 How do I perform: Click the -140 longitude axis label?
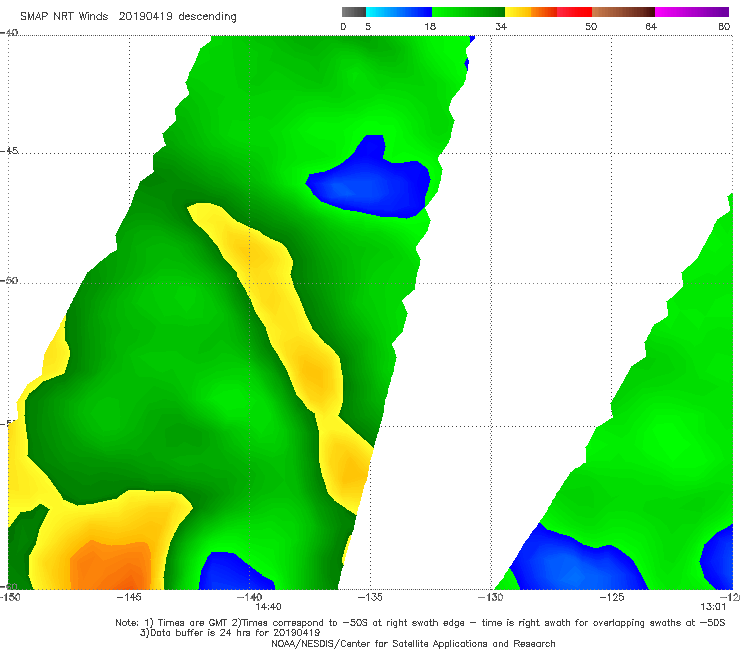tap(249, 597)
